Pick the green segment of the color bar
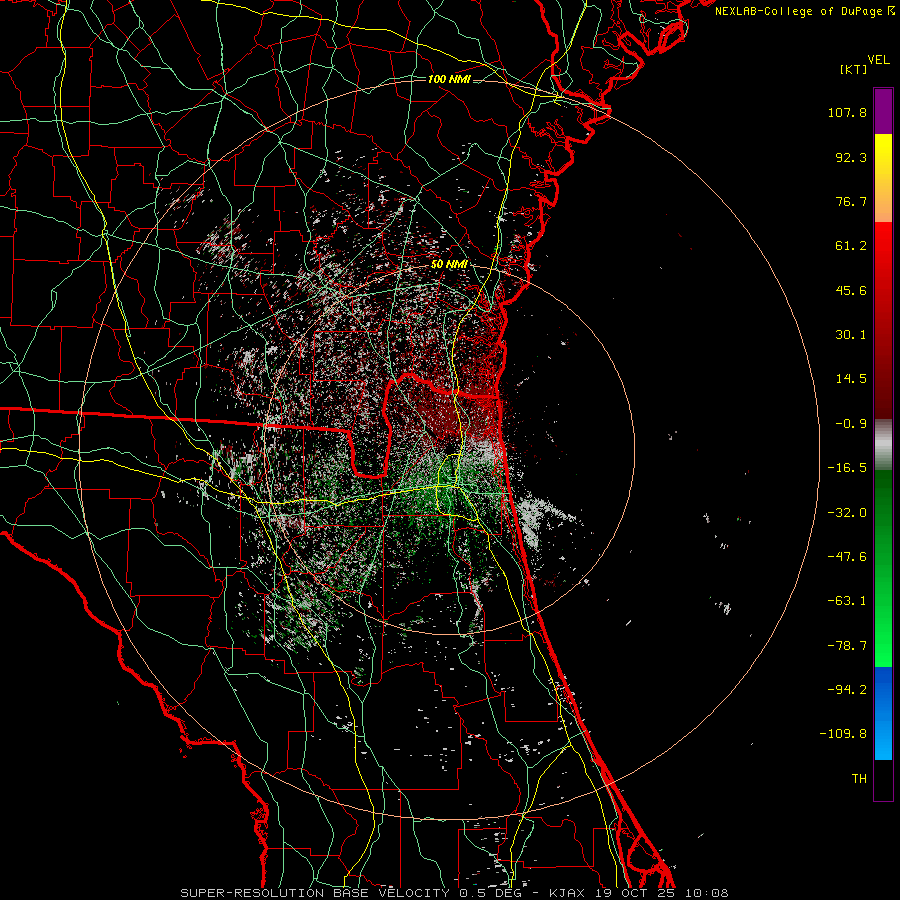The width and height of the screenshot is (900, 900). [883, 568]
